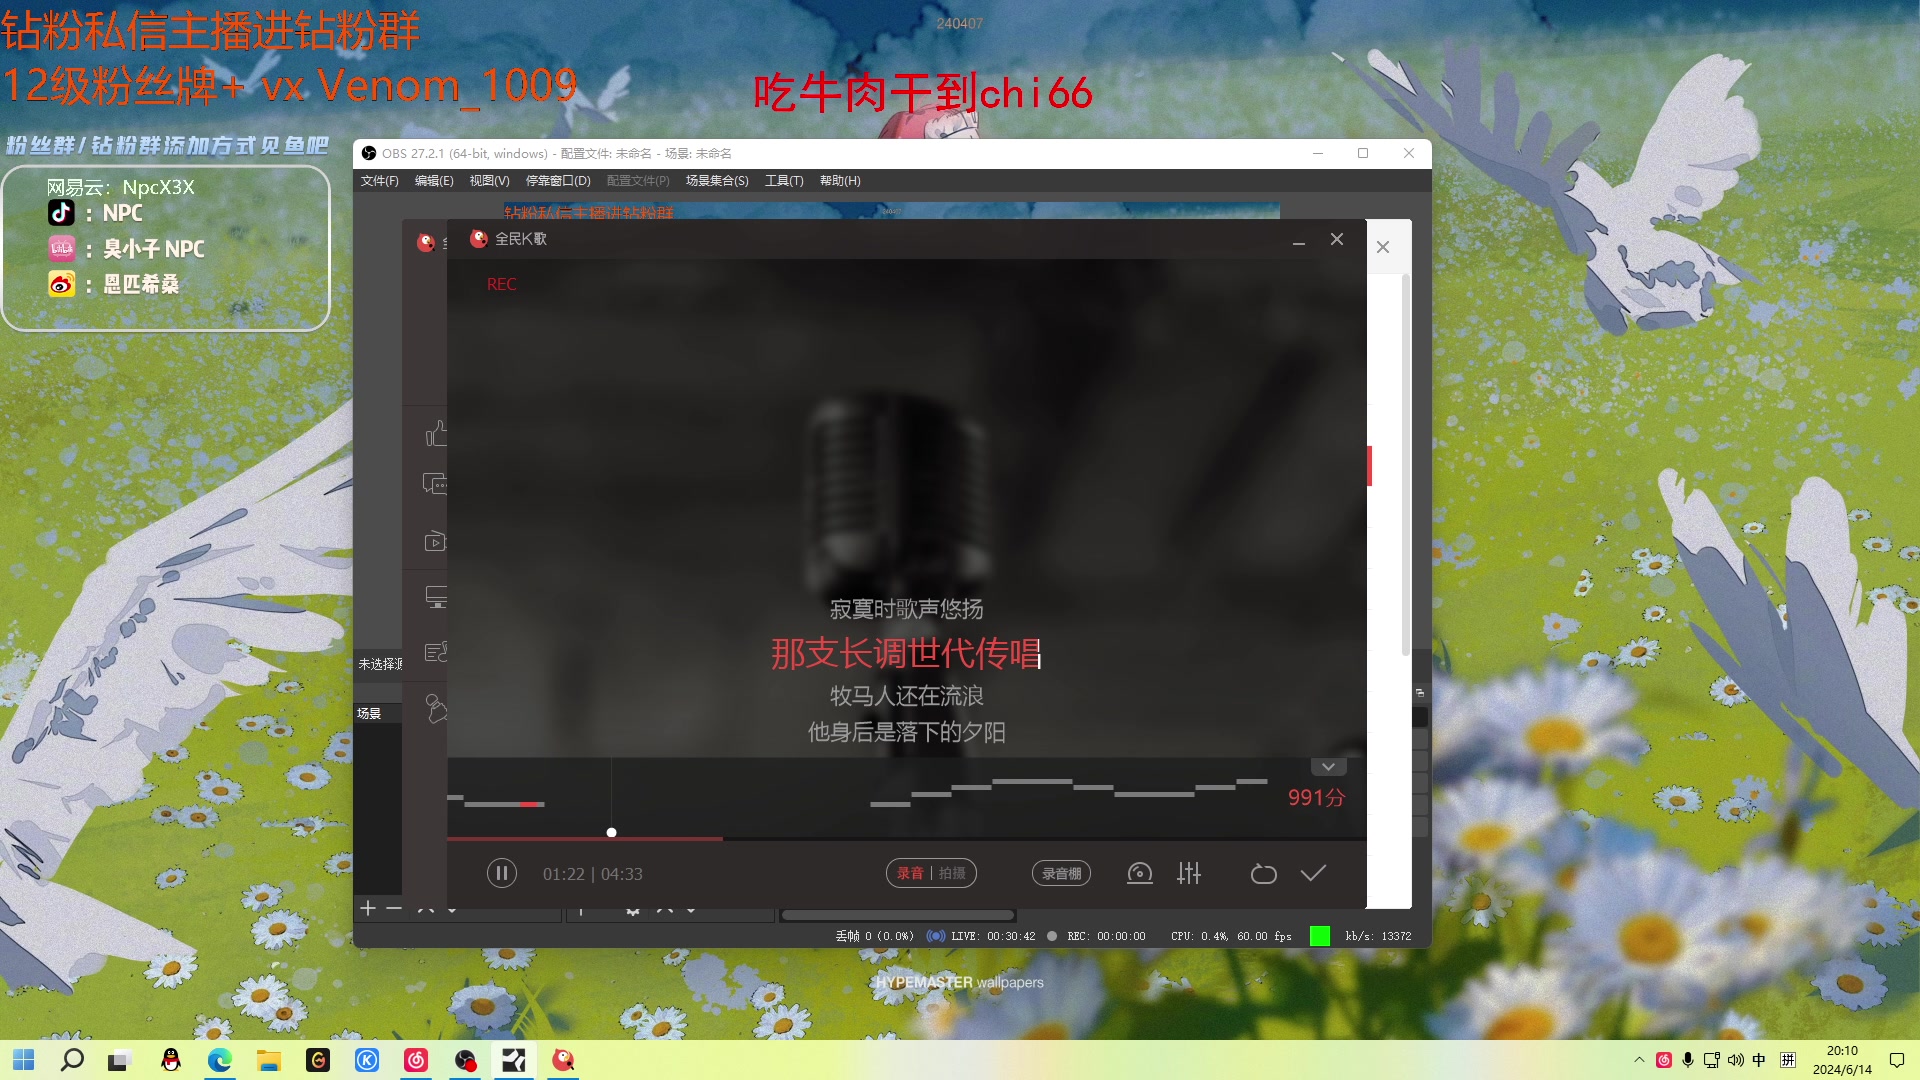Add a scene with the OBS plus button
The height and width of the screenshot is (1080, 1920).
pyautogui.click(x=368, y=908)
